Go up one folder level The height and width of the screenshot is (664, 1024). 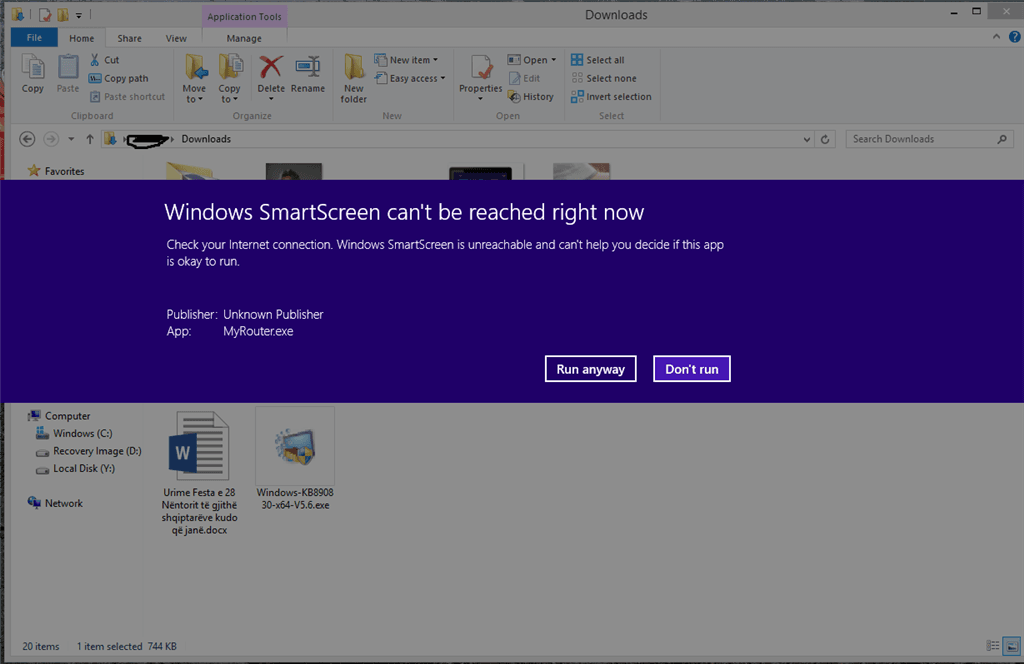pos(90,139)
